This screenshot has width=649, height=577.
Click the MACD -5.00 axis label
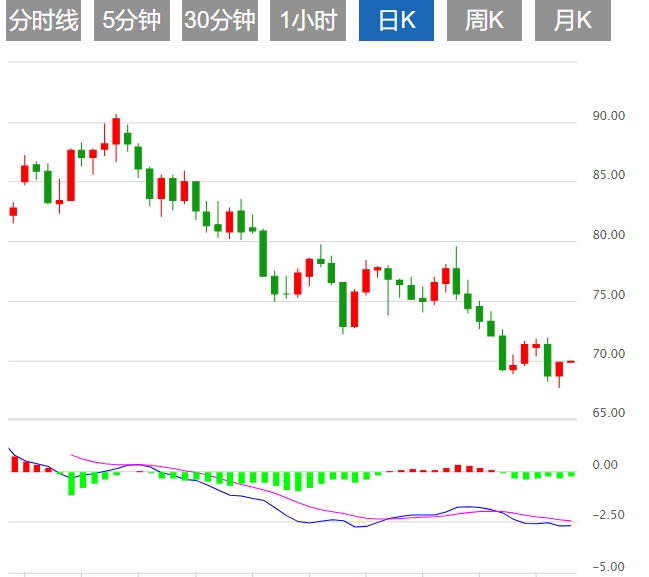[x=608, y=566]
